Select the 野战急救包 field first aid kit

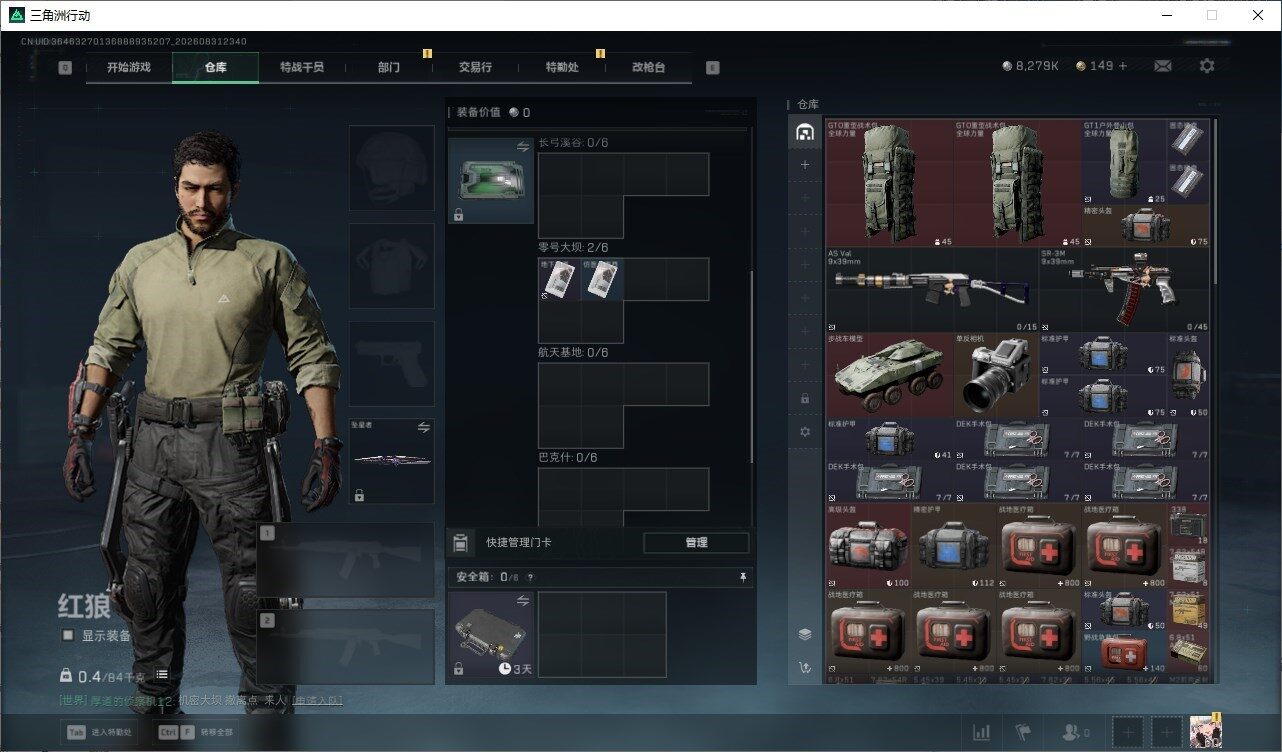coord(1124,651)
